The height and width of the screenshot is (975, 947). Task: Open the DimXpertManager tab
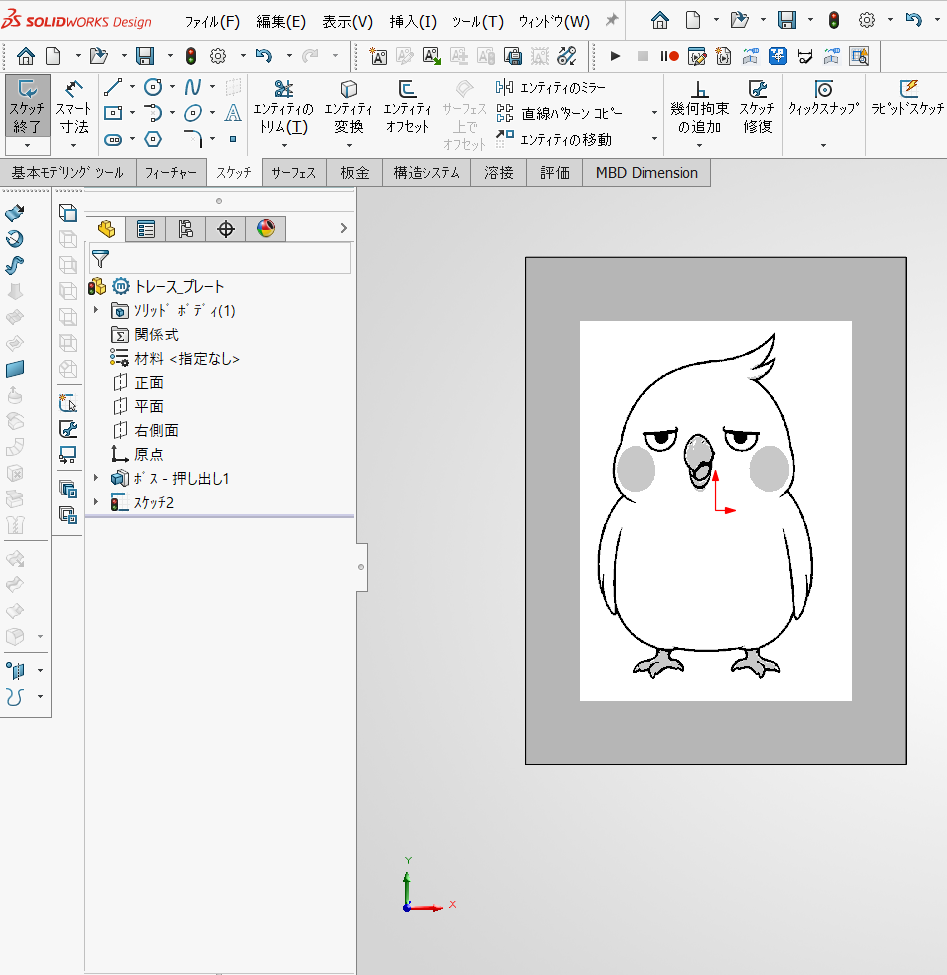click(x=226, y=229)
